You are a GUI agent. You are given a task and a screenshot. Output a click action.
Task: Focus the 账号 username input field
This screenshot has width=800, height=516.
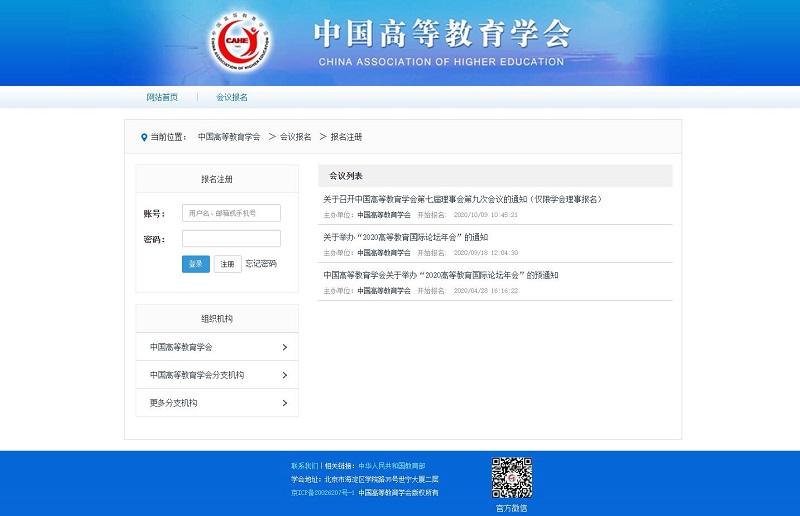coord(231,213)
